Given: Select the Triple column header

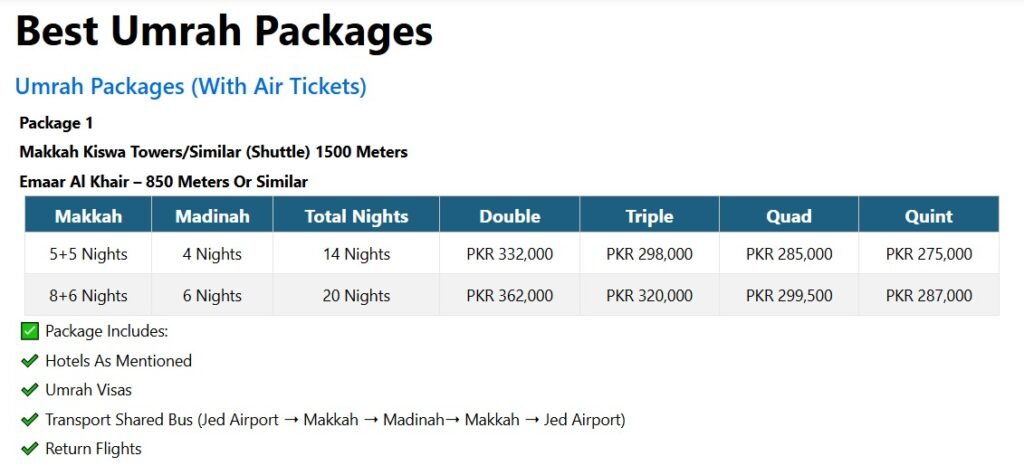Looking at the screenshot, I should click(649, 214).
